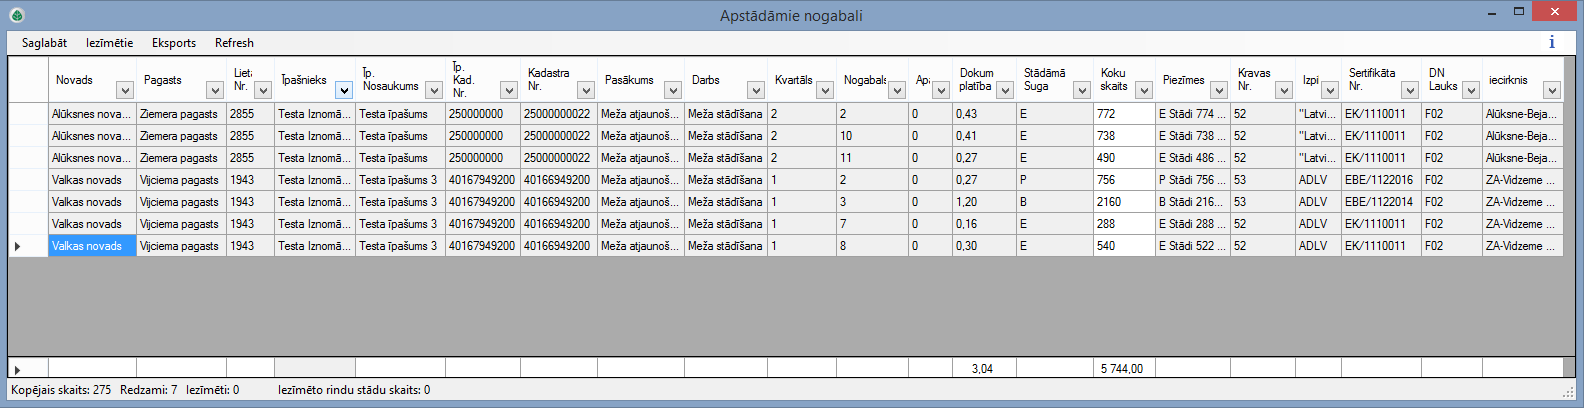Select koku skaits cell 540
The height and width of the screenshot is (408, 1584).
1124,246
